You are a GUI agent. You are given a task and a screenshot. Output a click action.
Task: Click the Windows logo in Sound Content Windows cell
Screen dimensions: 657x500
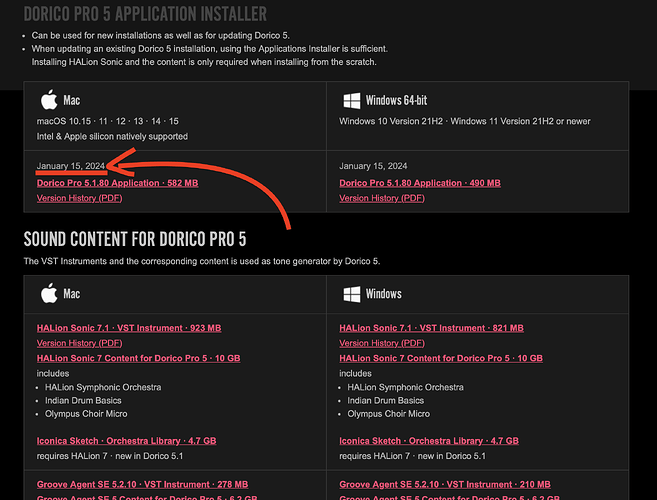coord(352,294)
